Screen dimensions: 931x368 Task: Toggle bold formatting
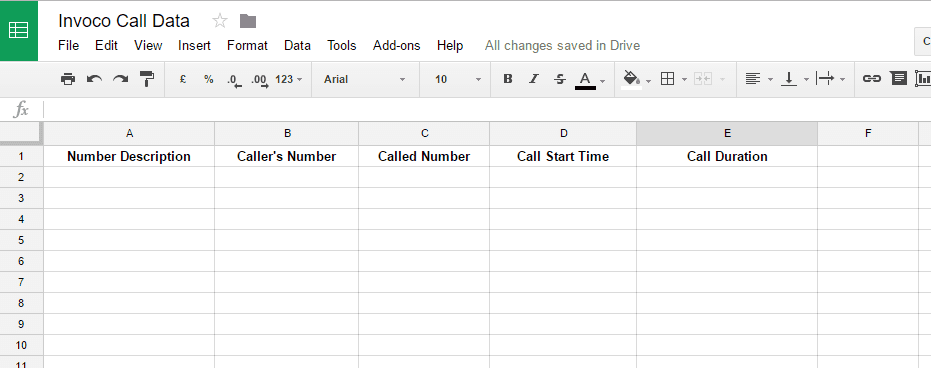508,79
